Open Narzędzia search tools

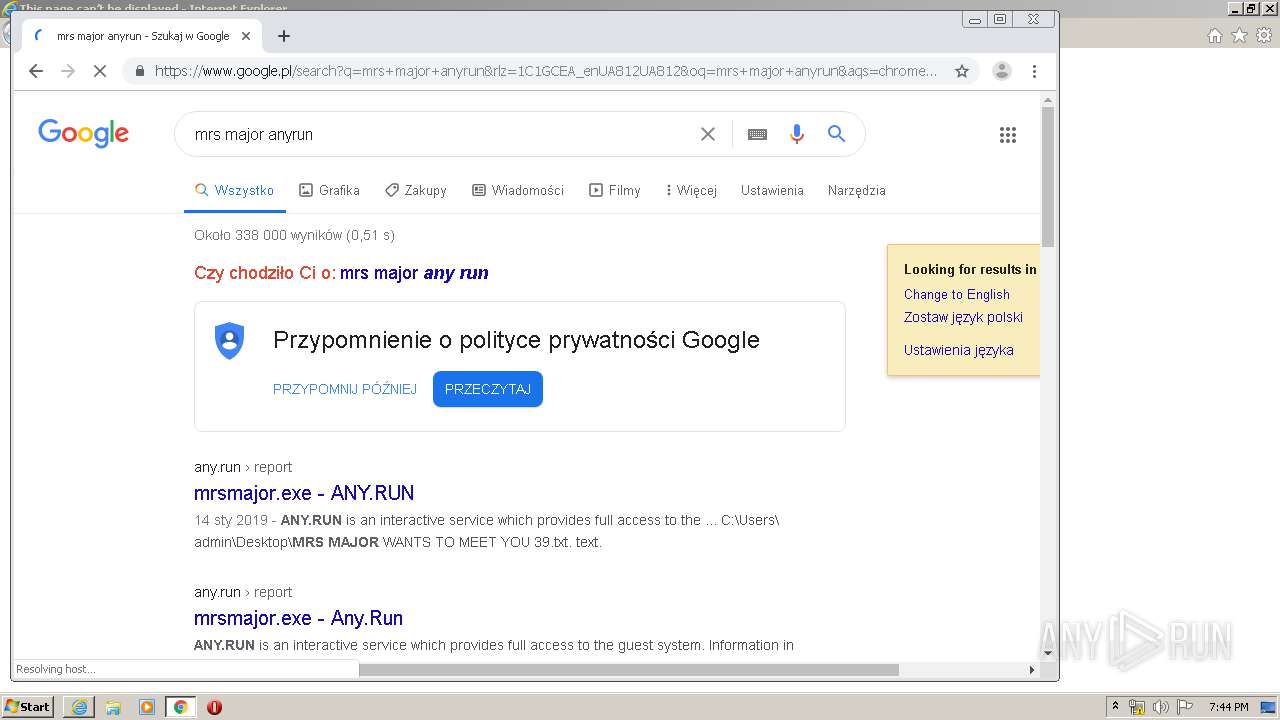(857, 190)
